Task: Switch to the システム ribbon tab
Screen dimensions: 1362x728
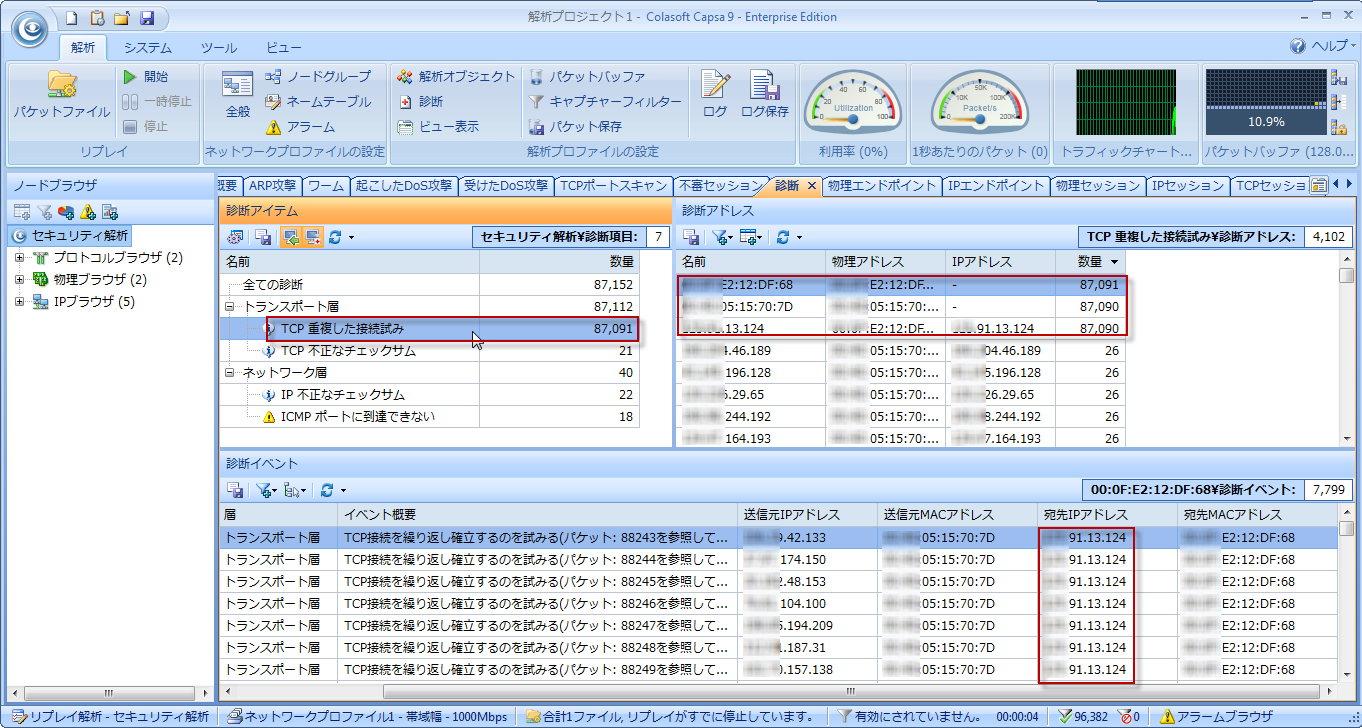Action: 147,47
